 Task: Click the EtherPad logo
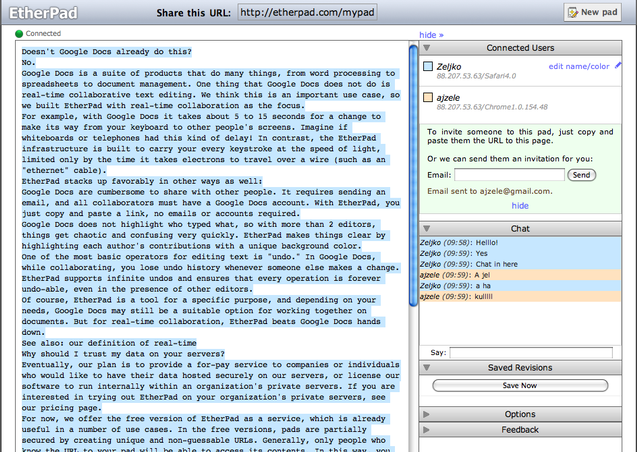point(43,13)
